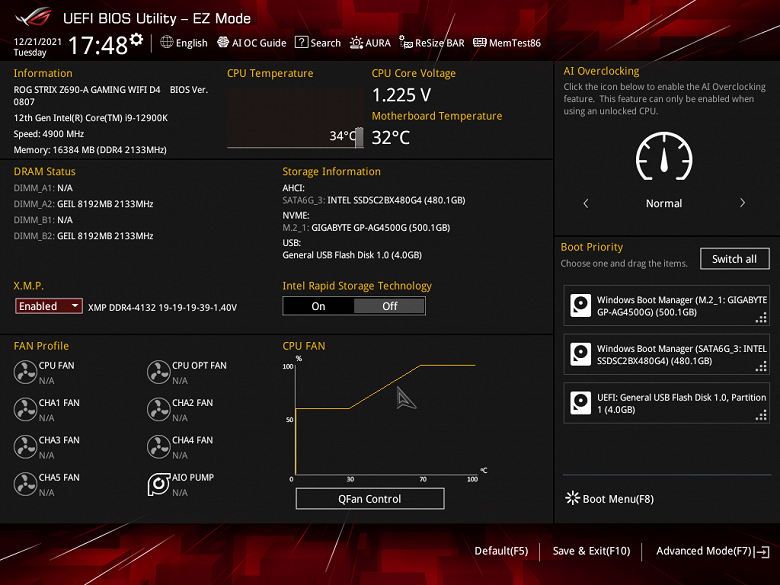Click the 17:48 clock display
The width and height of the screenshot is (780, 585).
tap(98, 46)
